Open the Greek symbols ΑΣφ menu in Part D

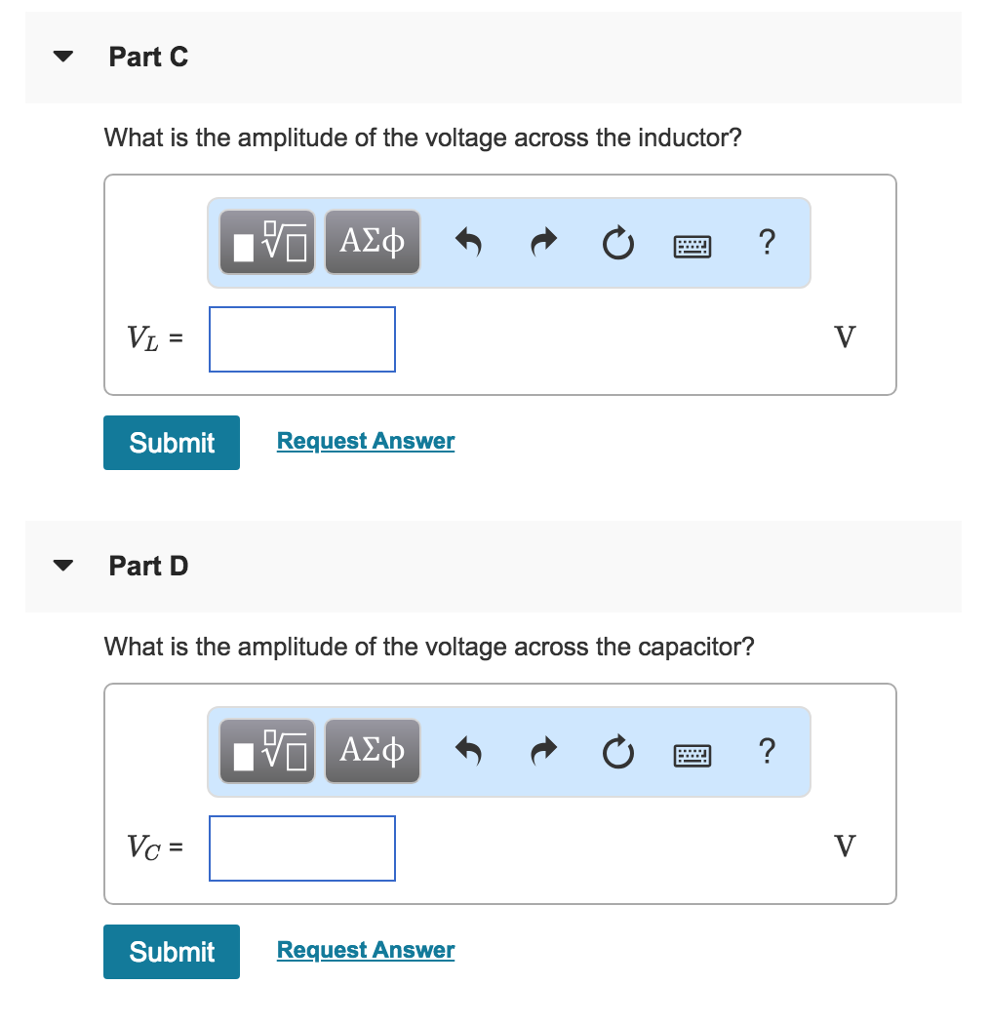pyautogui.click(x=372, y=750)
